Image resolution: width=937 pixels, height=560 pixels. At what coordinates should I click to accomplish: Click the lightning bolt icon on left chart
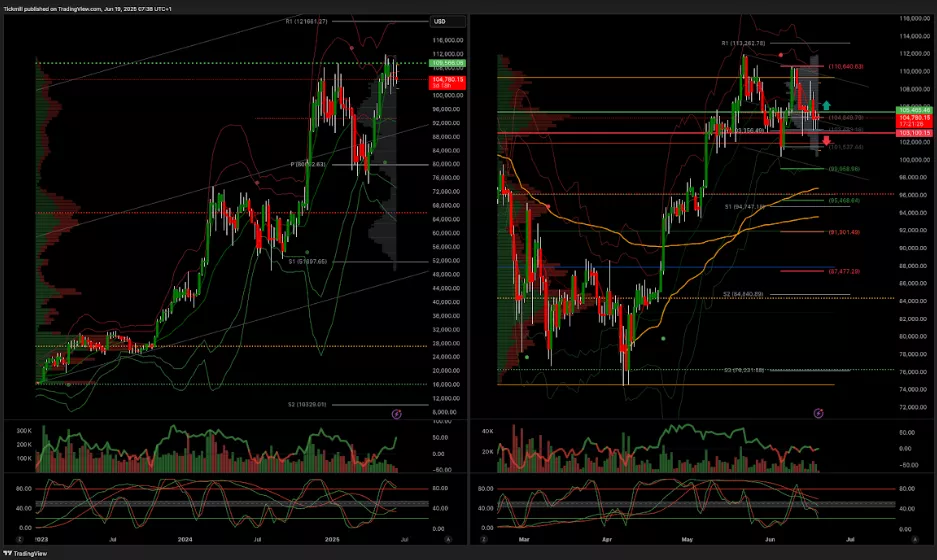397,412
